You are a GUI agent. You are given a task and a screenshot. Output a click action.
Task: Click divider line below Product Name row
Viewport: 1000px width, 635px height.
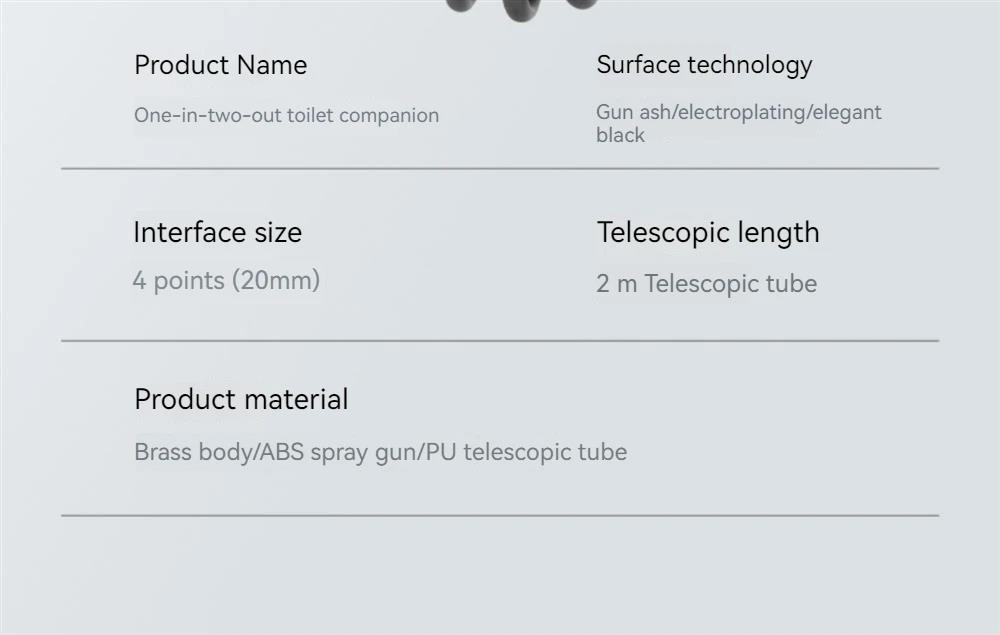coord(500,169)
